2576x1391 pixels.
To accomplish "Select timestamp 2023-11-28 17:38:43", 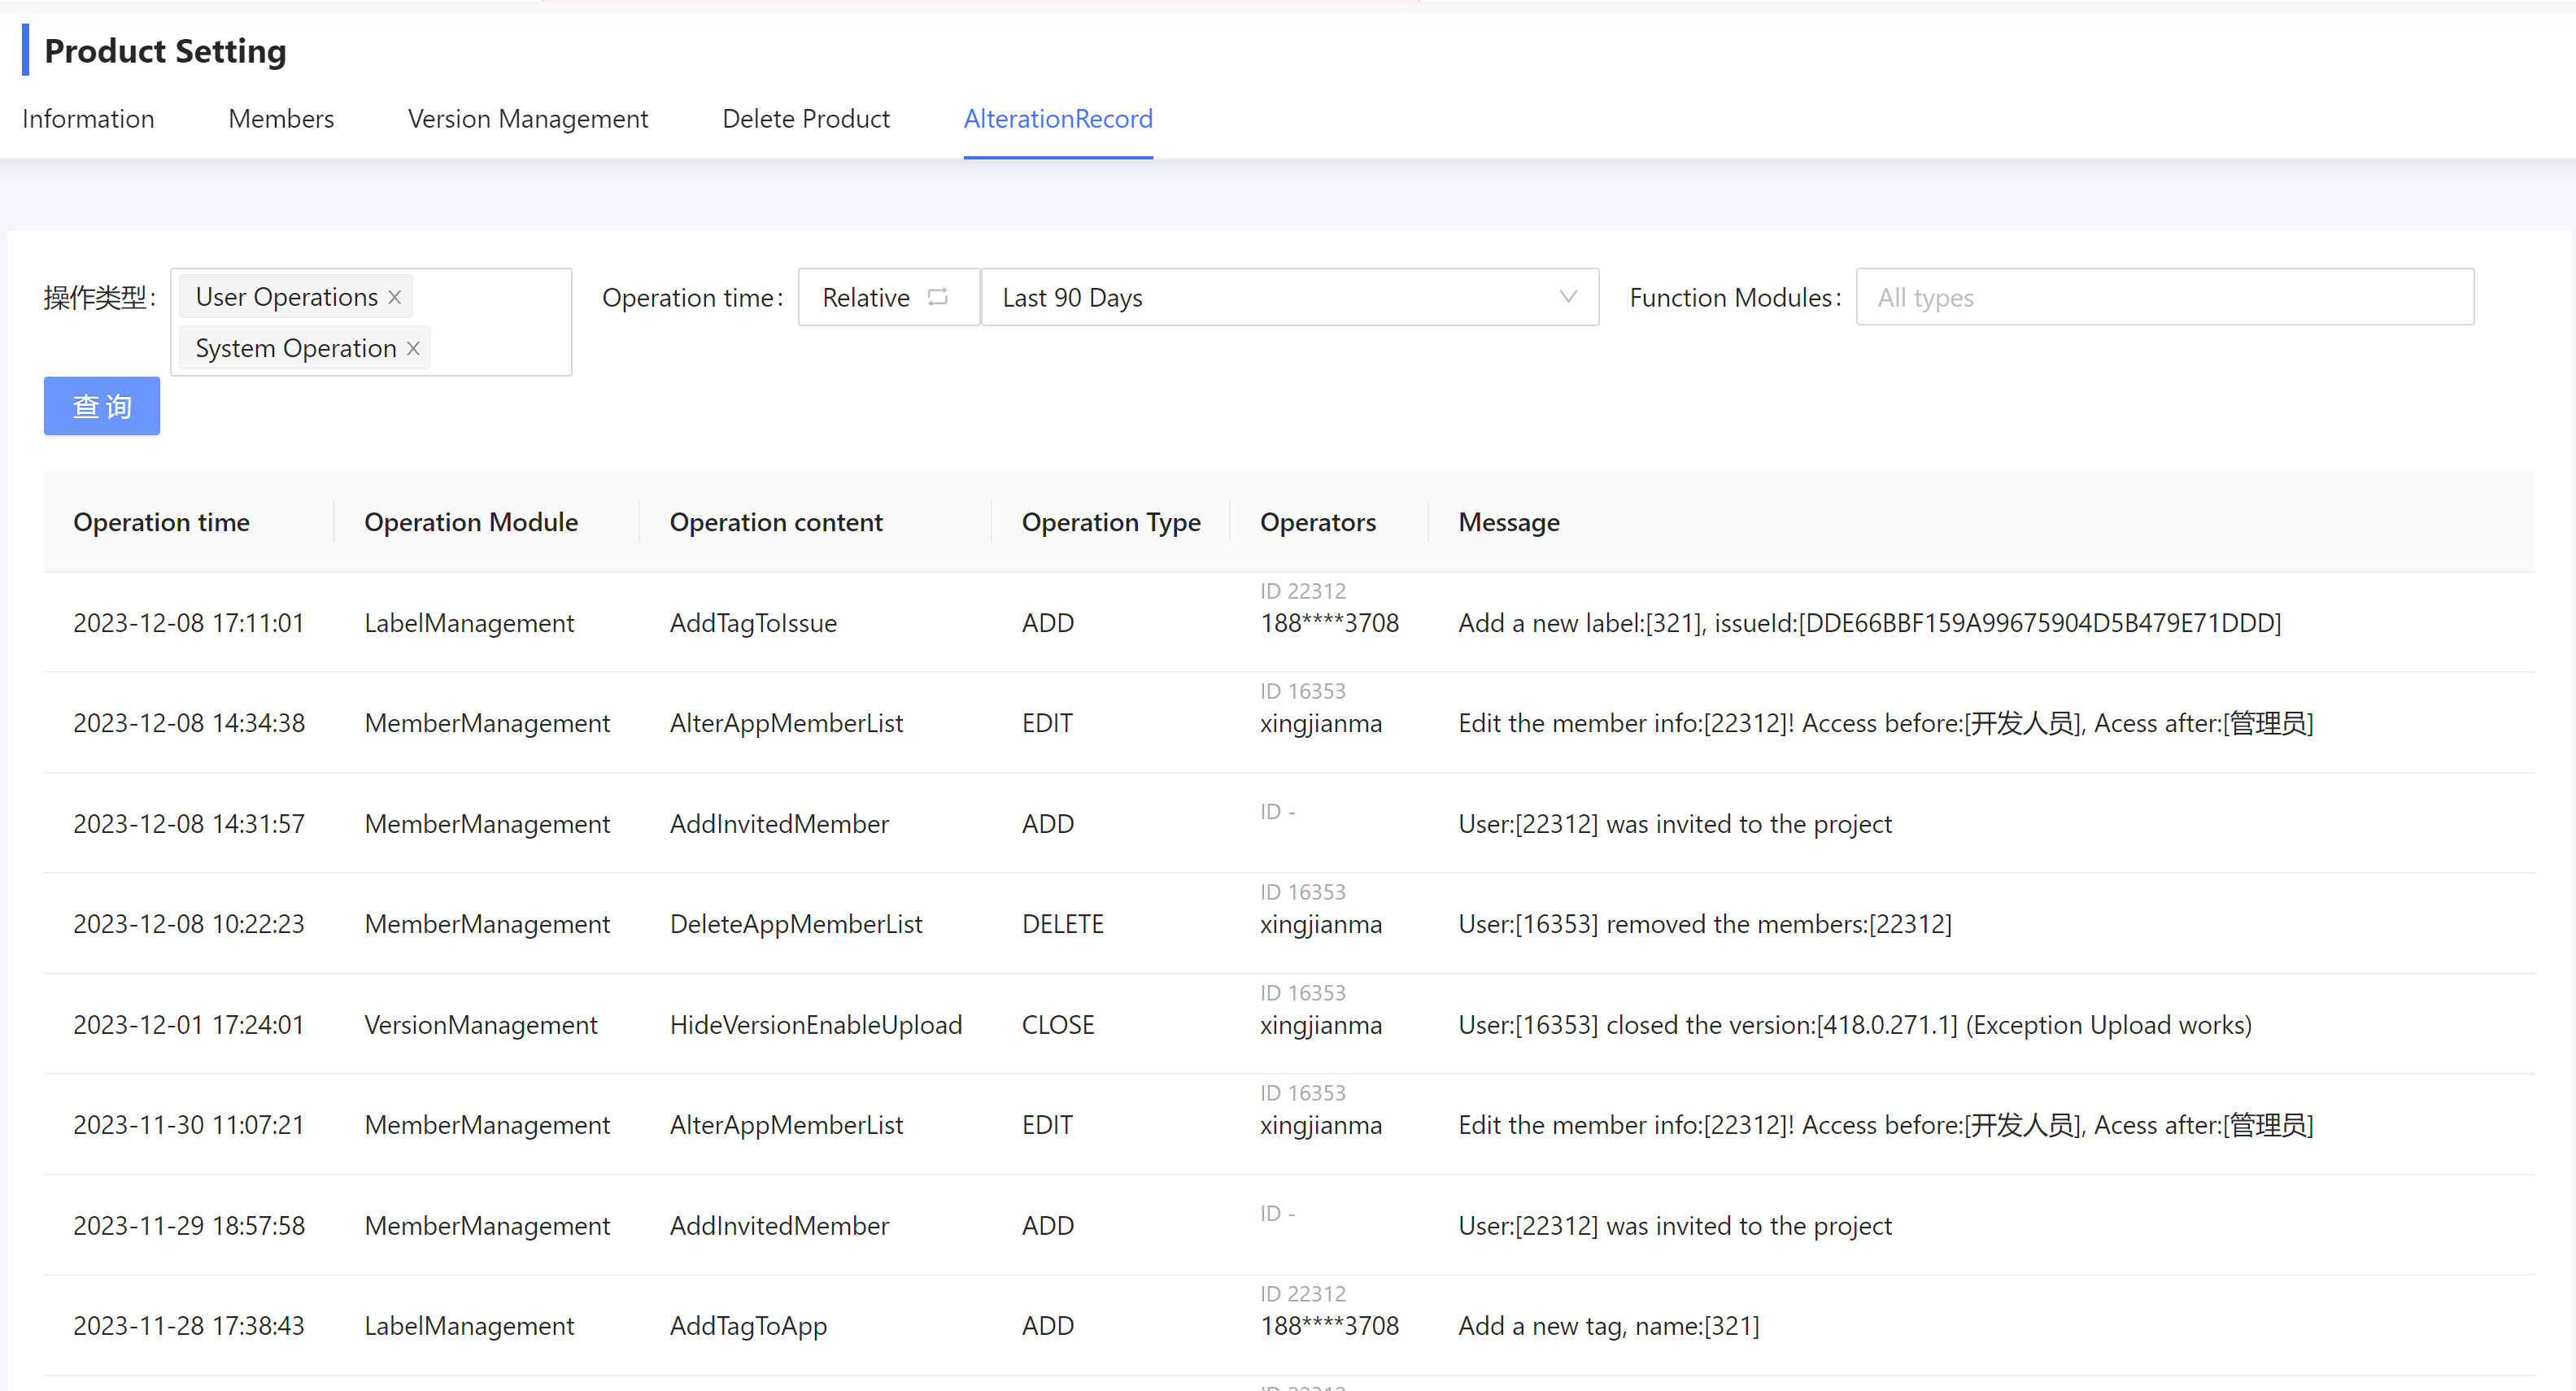I will (188, 1326).
